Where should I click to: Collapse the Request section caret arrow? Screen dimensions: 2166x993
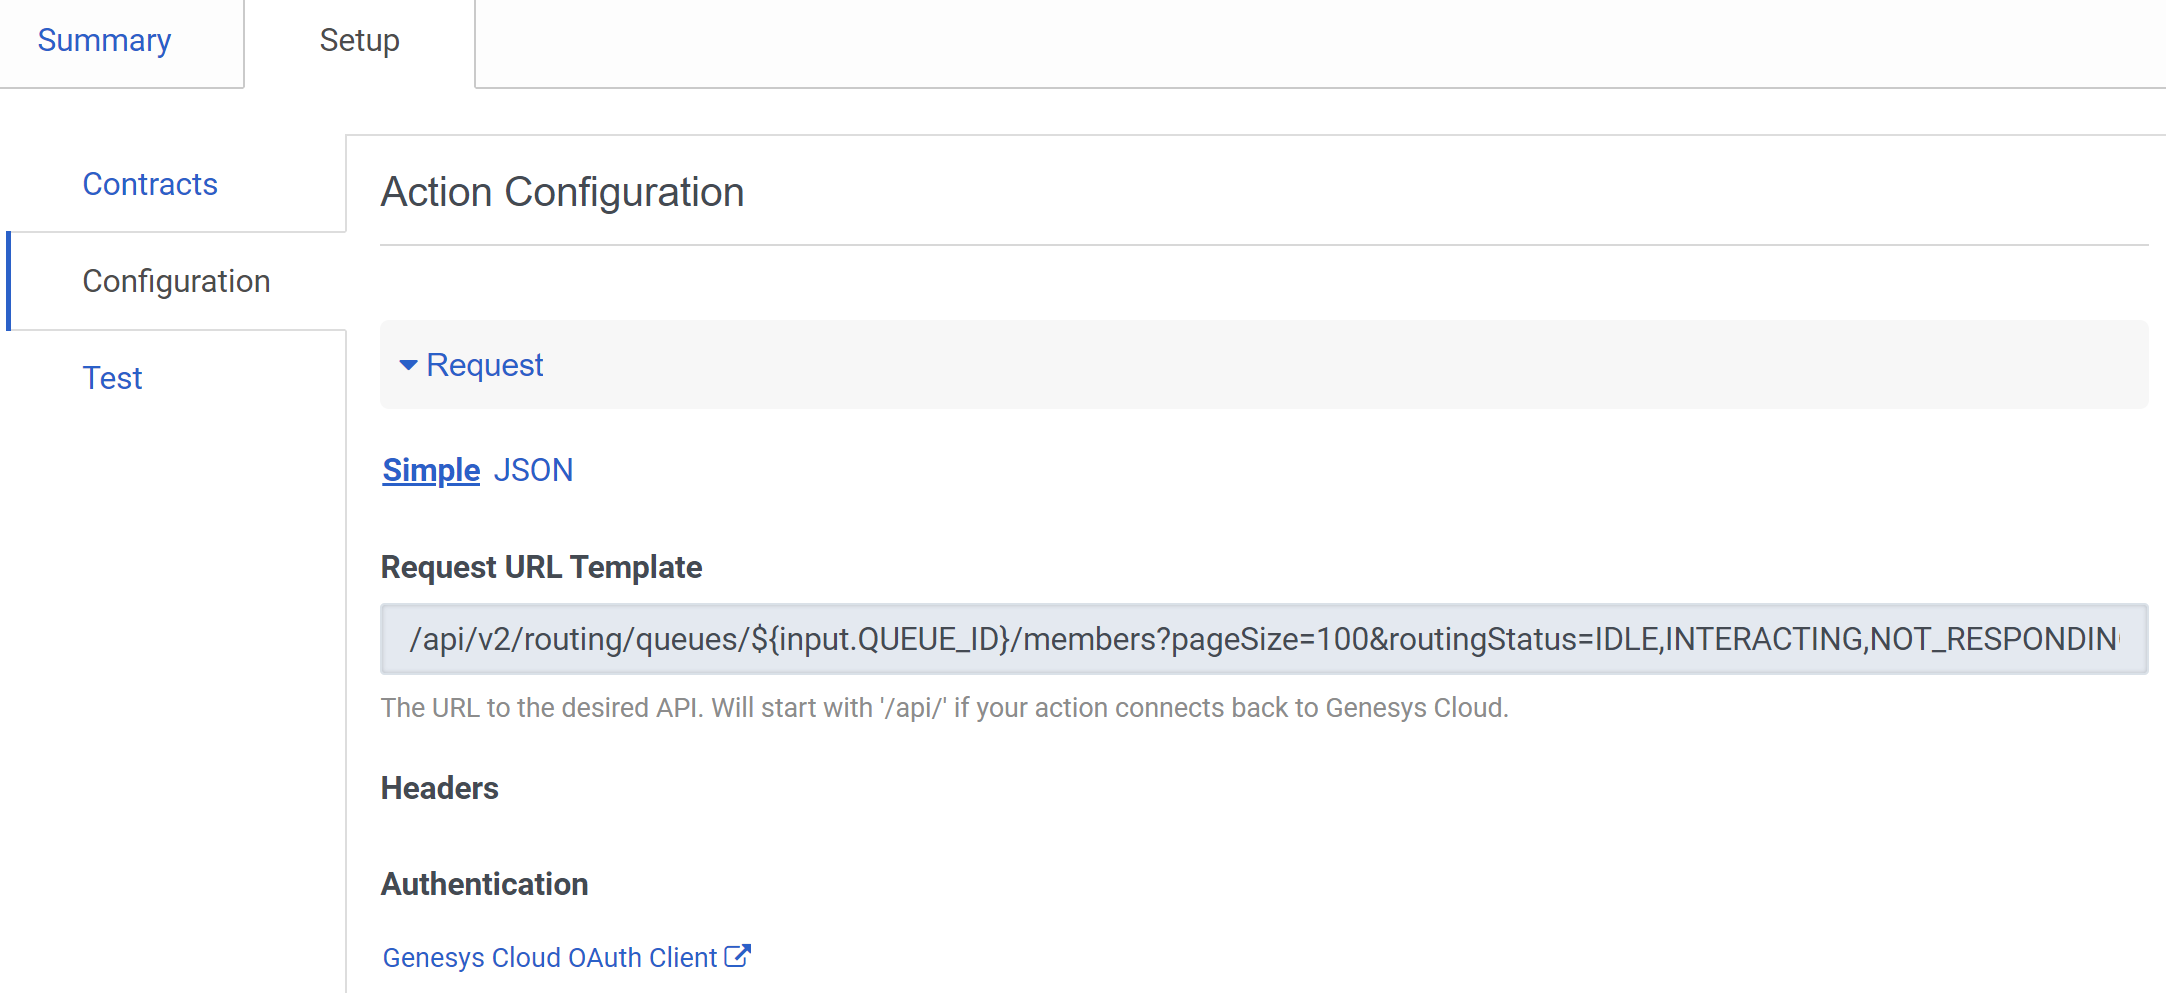408,365
